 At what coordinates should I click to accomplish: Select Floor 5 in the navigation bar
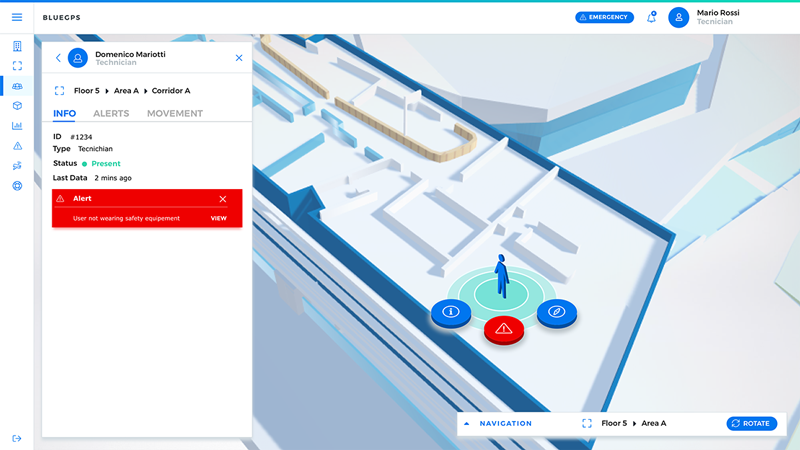pyautogui.click(x=614, y=423)
